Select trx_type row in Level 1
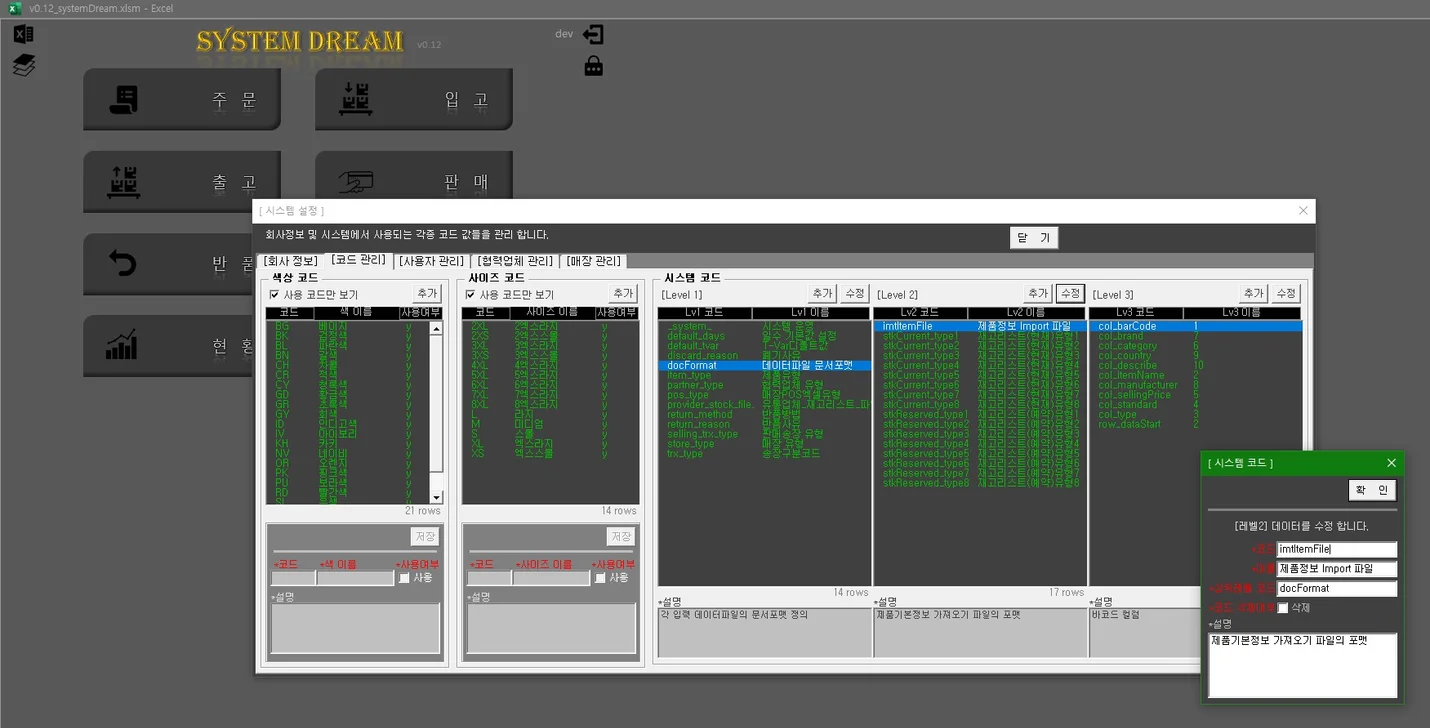1430x728 pixels. [x=765, y=453]
